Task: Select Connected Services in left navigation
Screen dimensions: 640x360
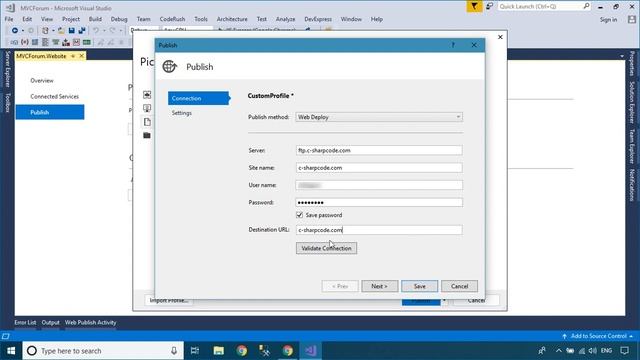Action: click(54, 97)
